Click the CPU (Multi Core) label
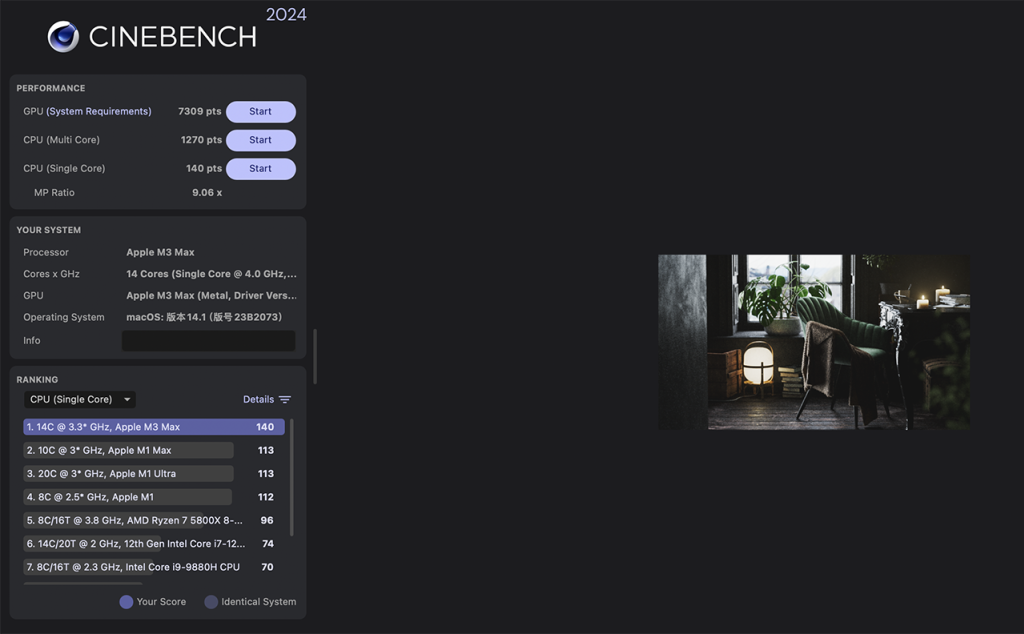Image resolution: width=1024 pixels, height=634 pixels. [x=61, y=140]
